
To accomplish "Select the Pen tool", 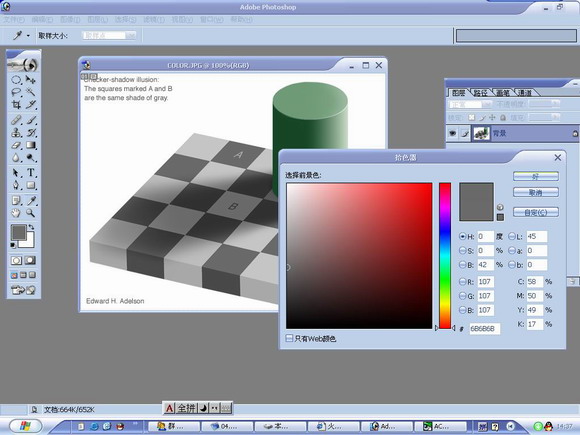I will pyautogui.click(x=16, y=185).
